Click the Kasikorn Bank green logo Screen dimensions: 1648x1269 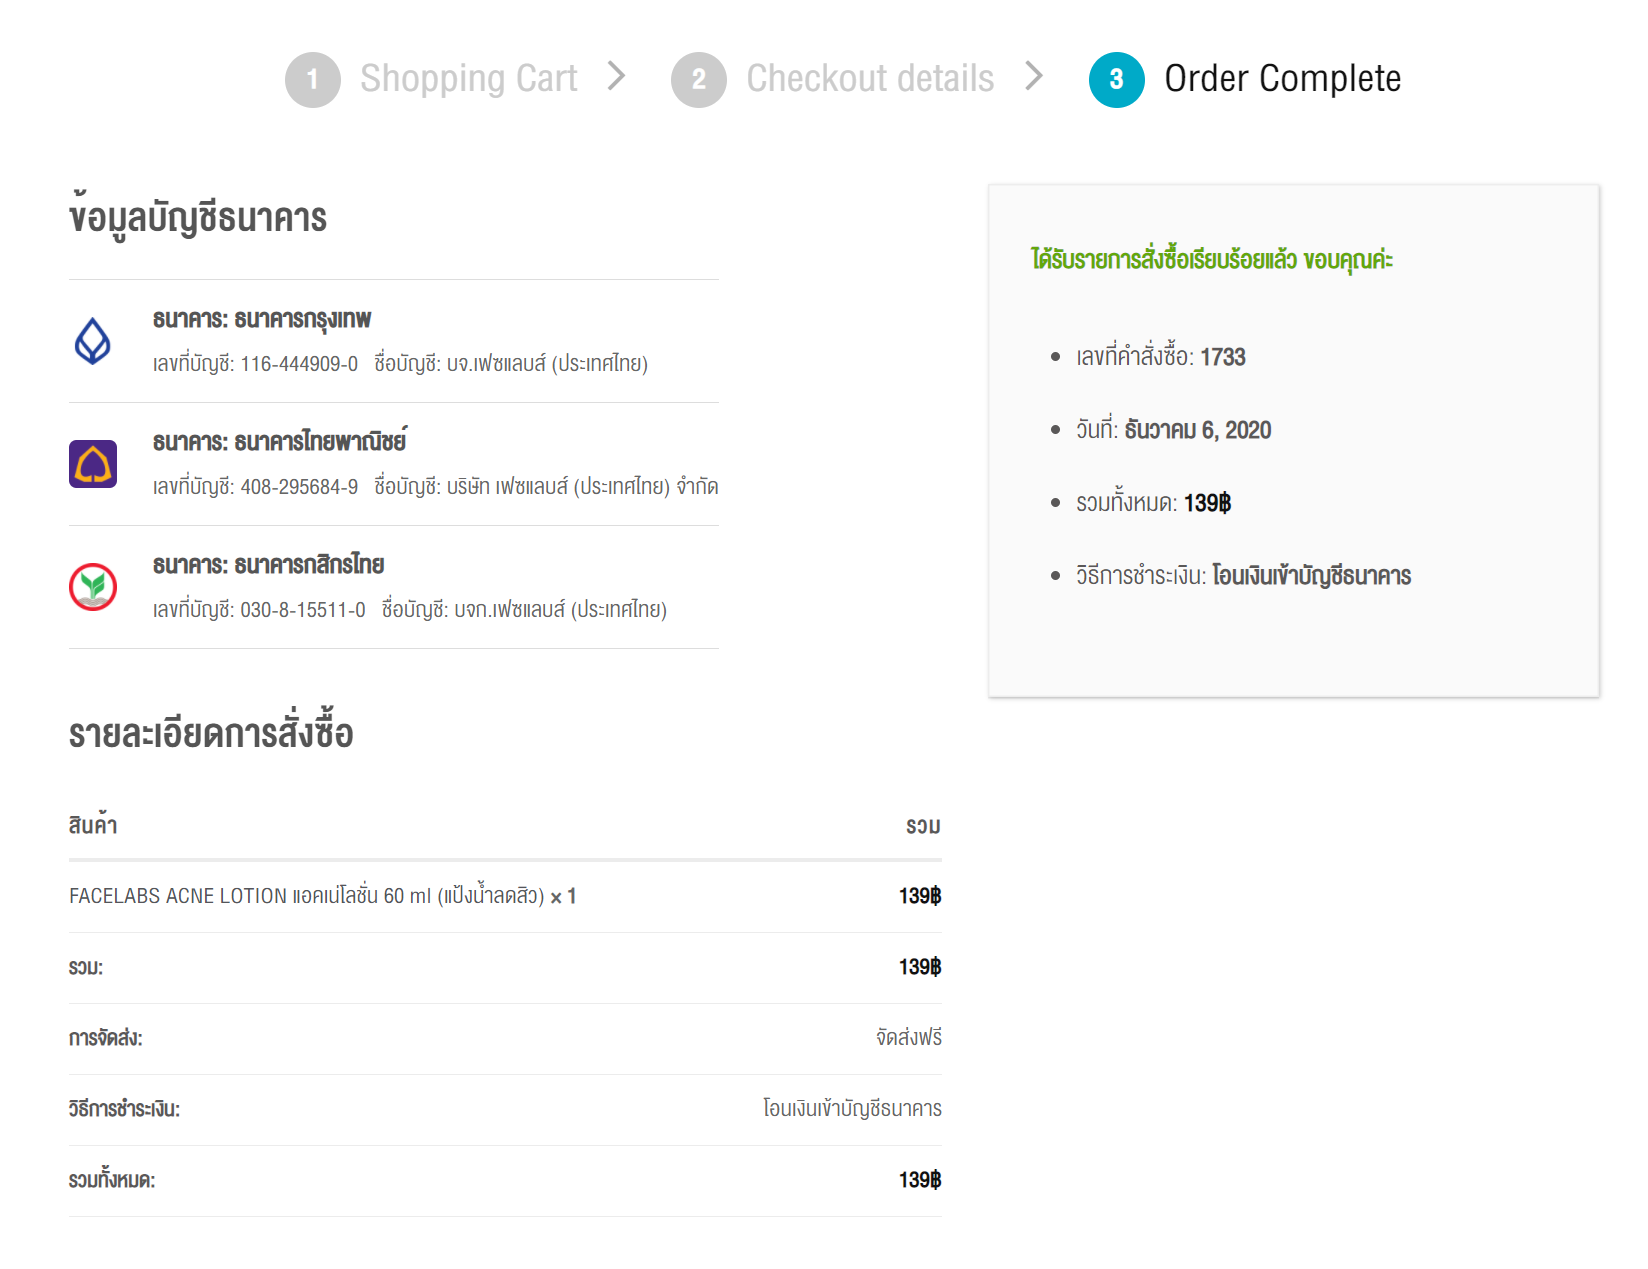[x=93, y=587]
